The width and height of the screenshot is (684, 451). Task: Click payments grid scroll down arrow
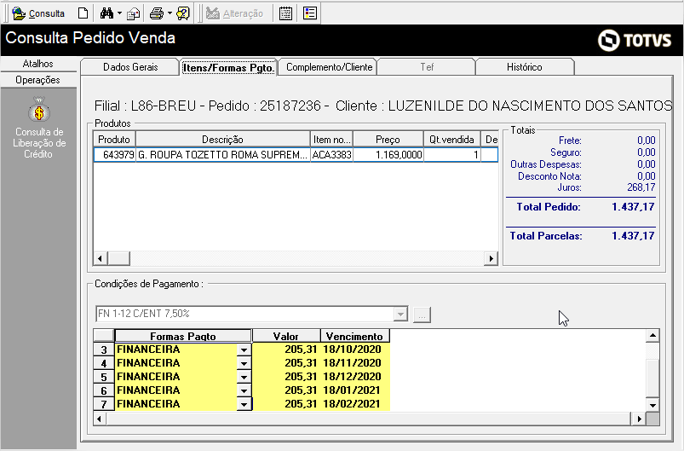[x=653, y=405]
